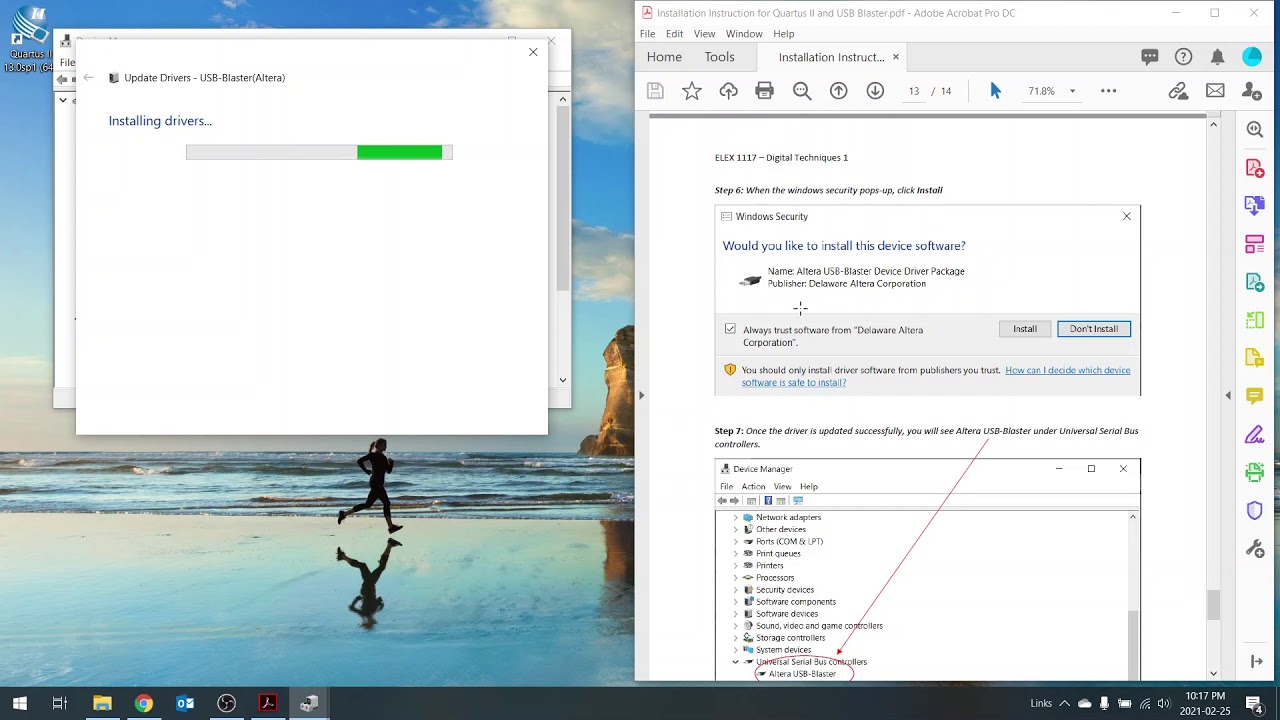Open the green Scan & OCR tool

click(x=1255, y=473)
